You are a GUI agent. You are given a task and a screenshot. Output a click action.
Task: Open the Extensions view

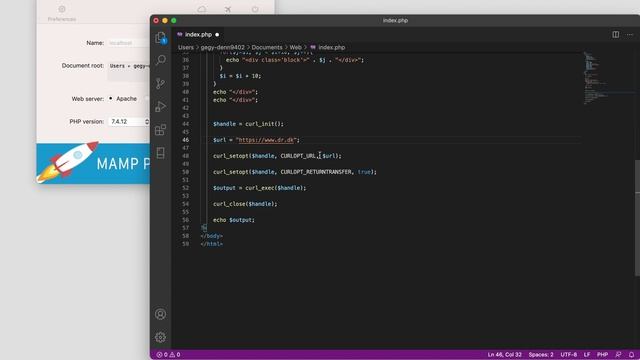[160, 130]
